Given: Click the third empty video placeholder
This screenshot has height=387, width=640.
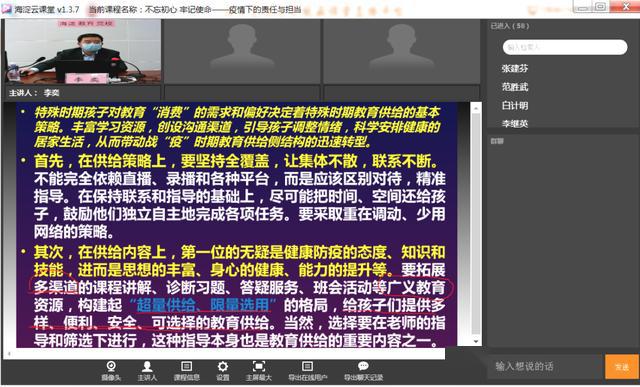Looking at the screenshot, I should pos(402,51).
